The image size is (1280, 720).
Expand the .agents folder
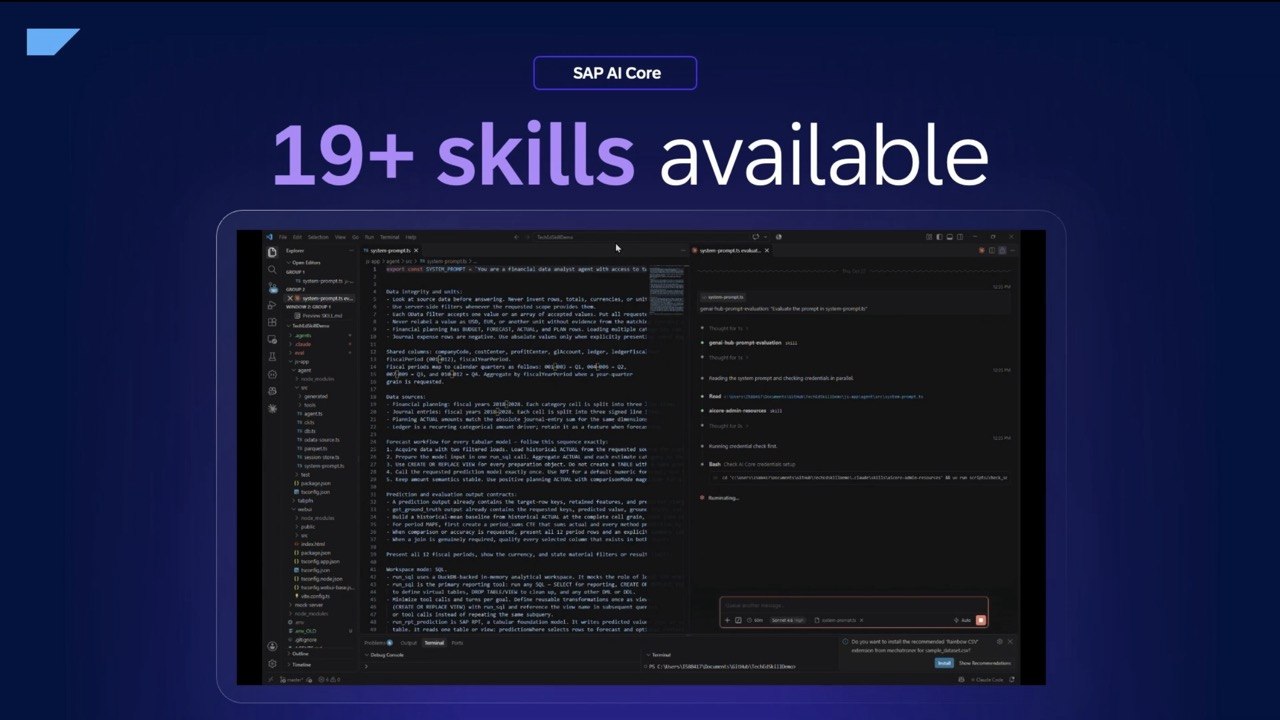pos(303,335)
